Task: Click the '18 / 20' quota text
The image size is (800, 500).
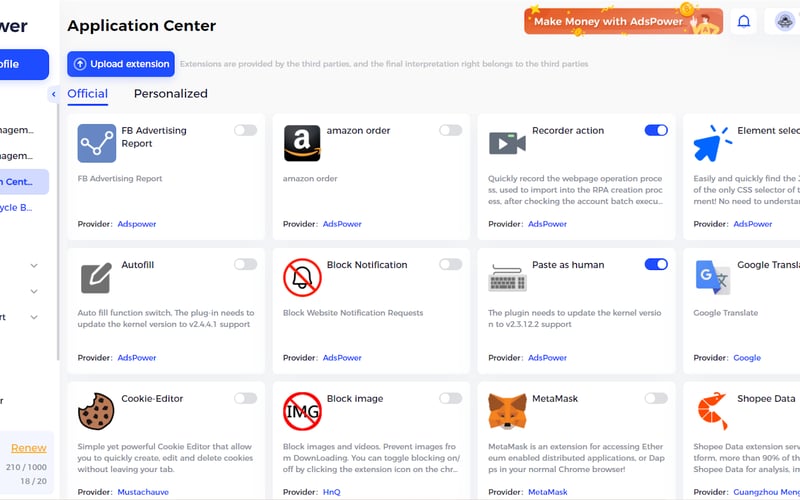Action: (33, 482)
